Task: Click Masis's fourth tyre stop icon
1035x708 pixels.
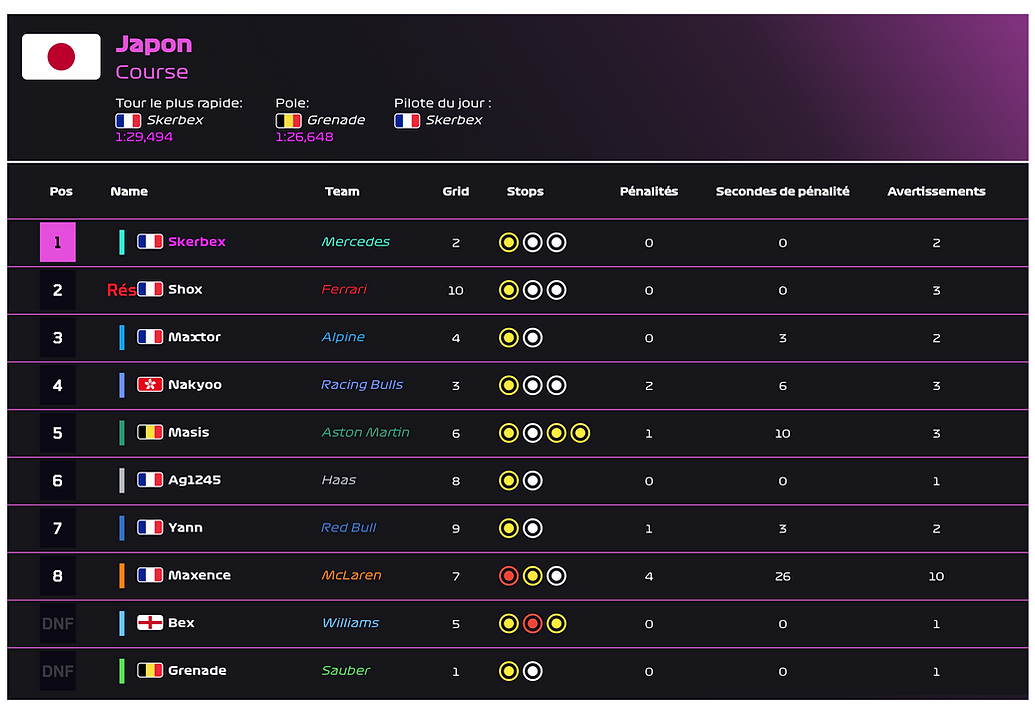Action: coord(580,434)
